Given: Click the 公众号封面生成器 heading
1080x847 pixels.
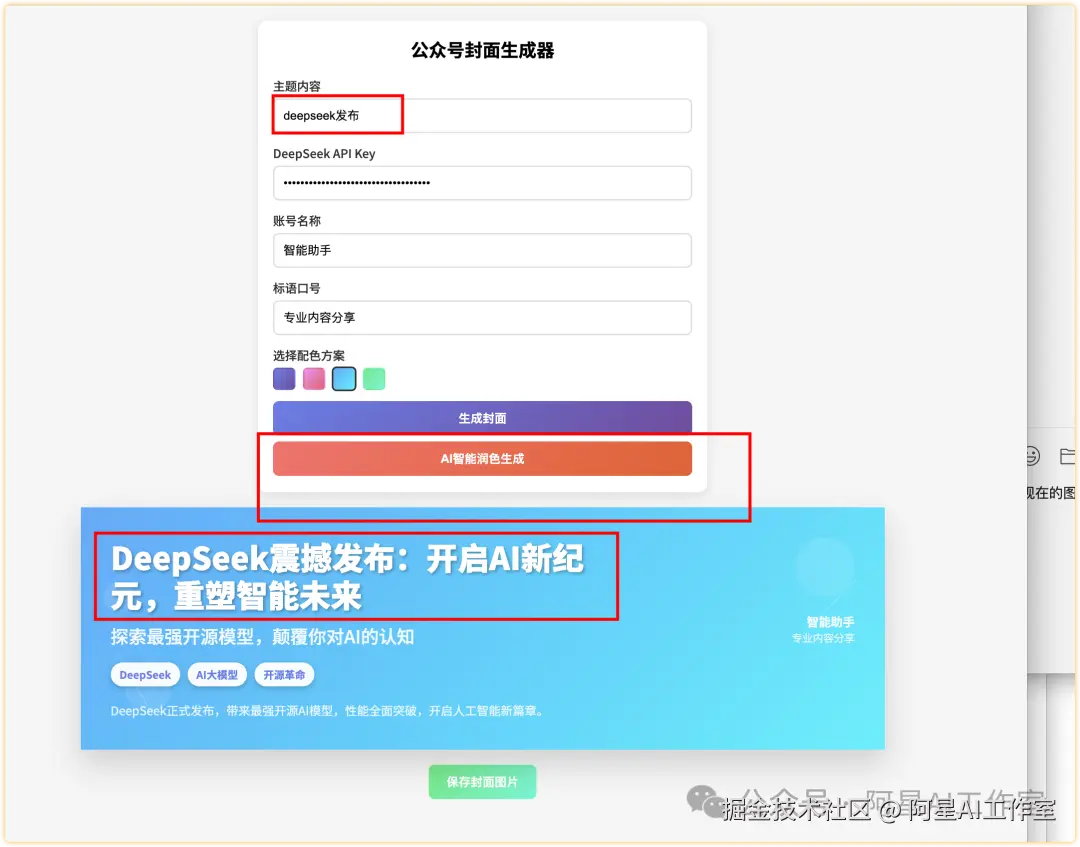Looking at the screenshot, I should [483, 50].
